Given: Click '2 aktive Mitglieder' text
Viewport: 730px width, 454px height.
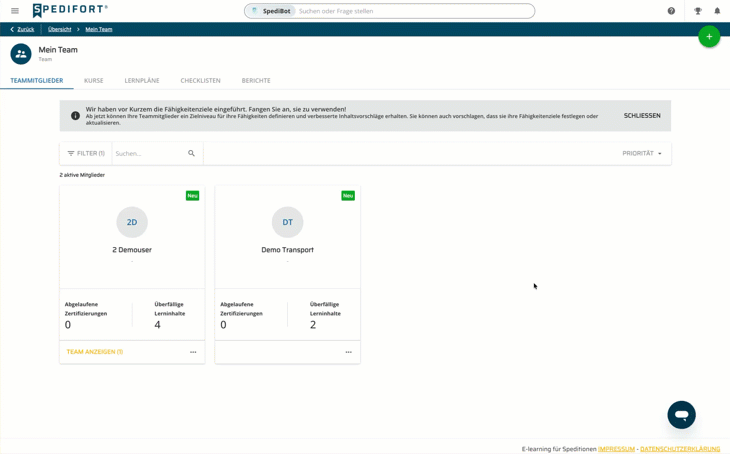Looking at the screenshot, I should 82,175.
